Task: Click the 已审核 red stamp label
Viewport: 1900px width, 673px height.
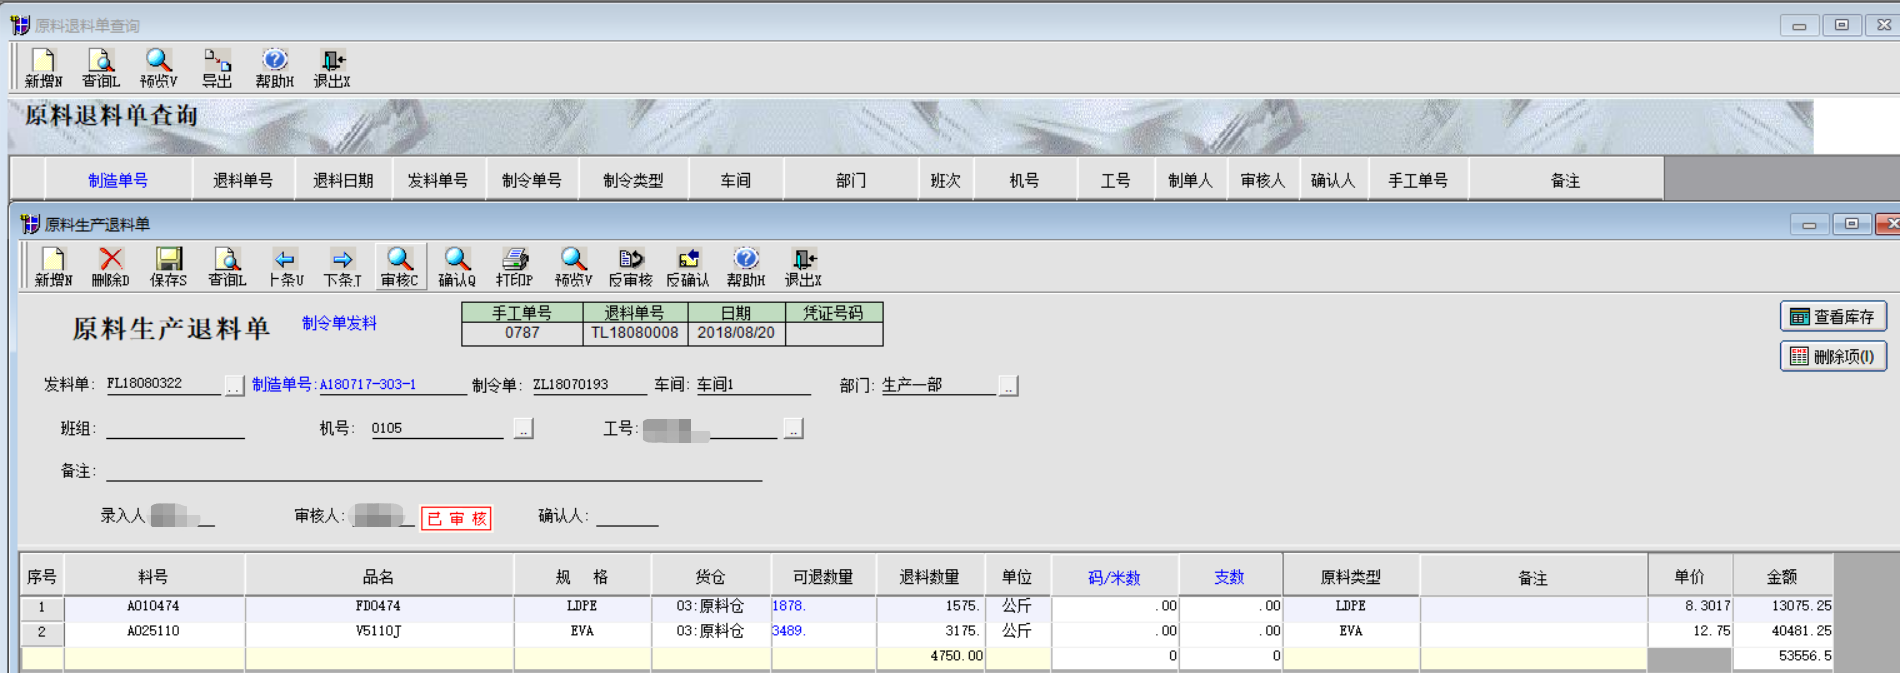Action: 456,518
